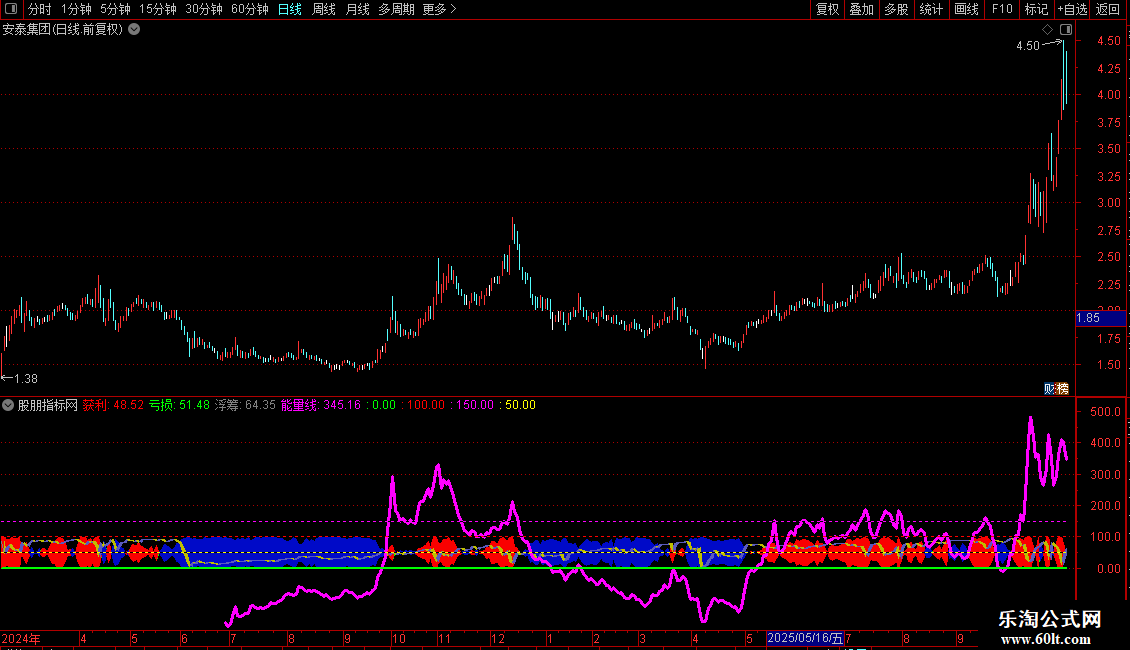Click the 获利: 48.52 value
Screen dimensions: 1130x650
tap(113, 405)
